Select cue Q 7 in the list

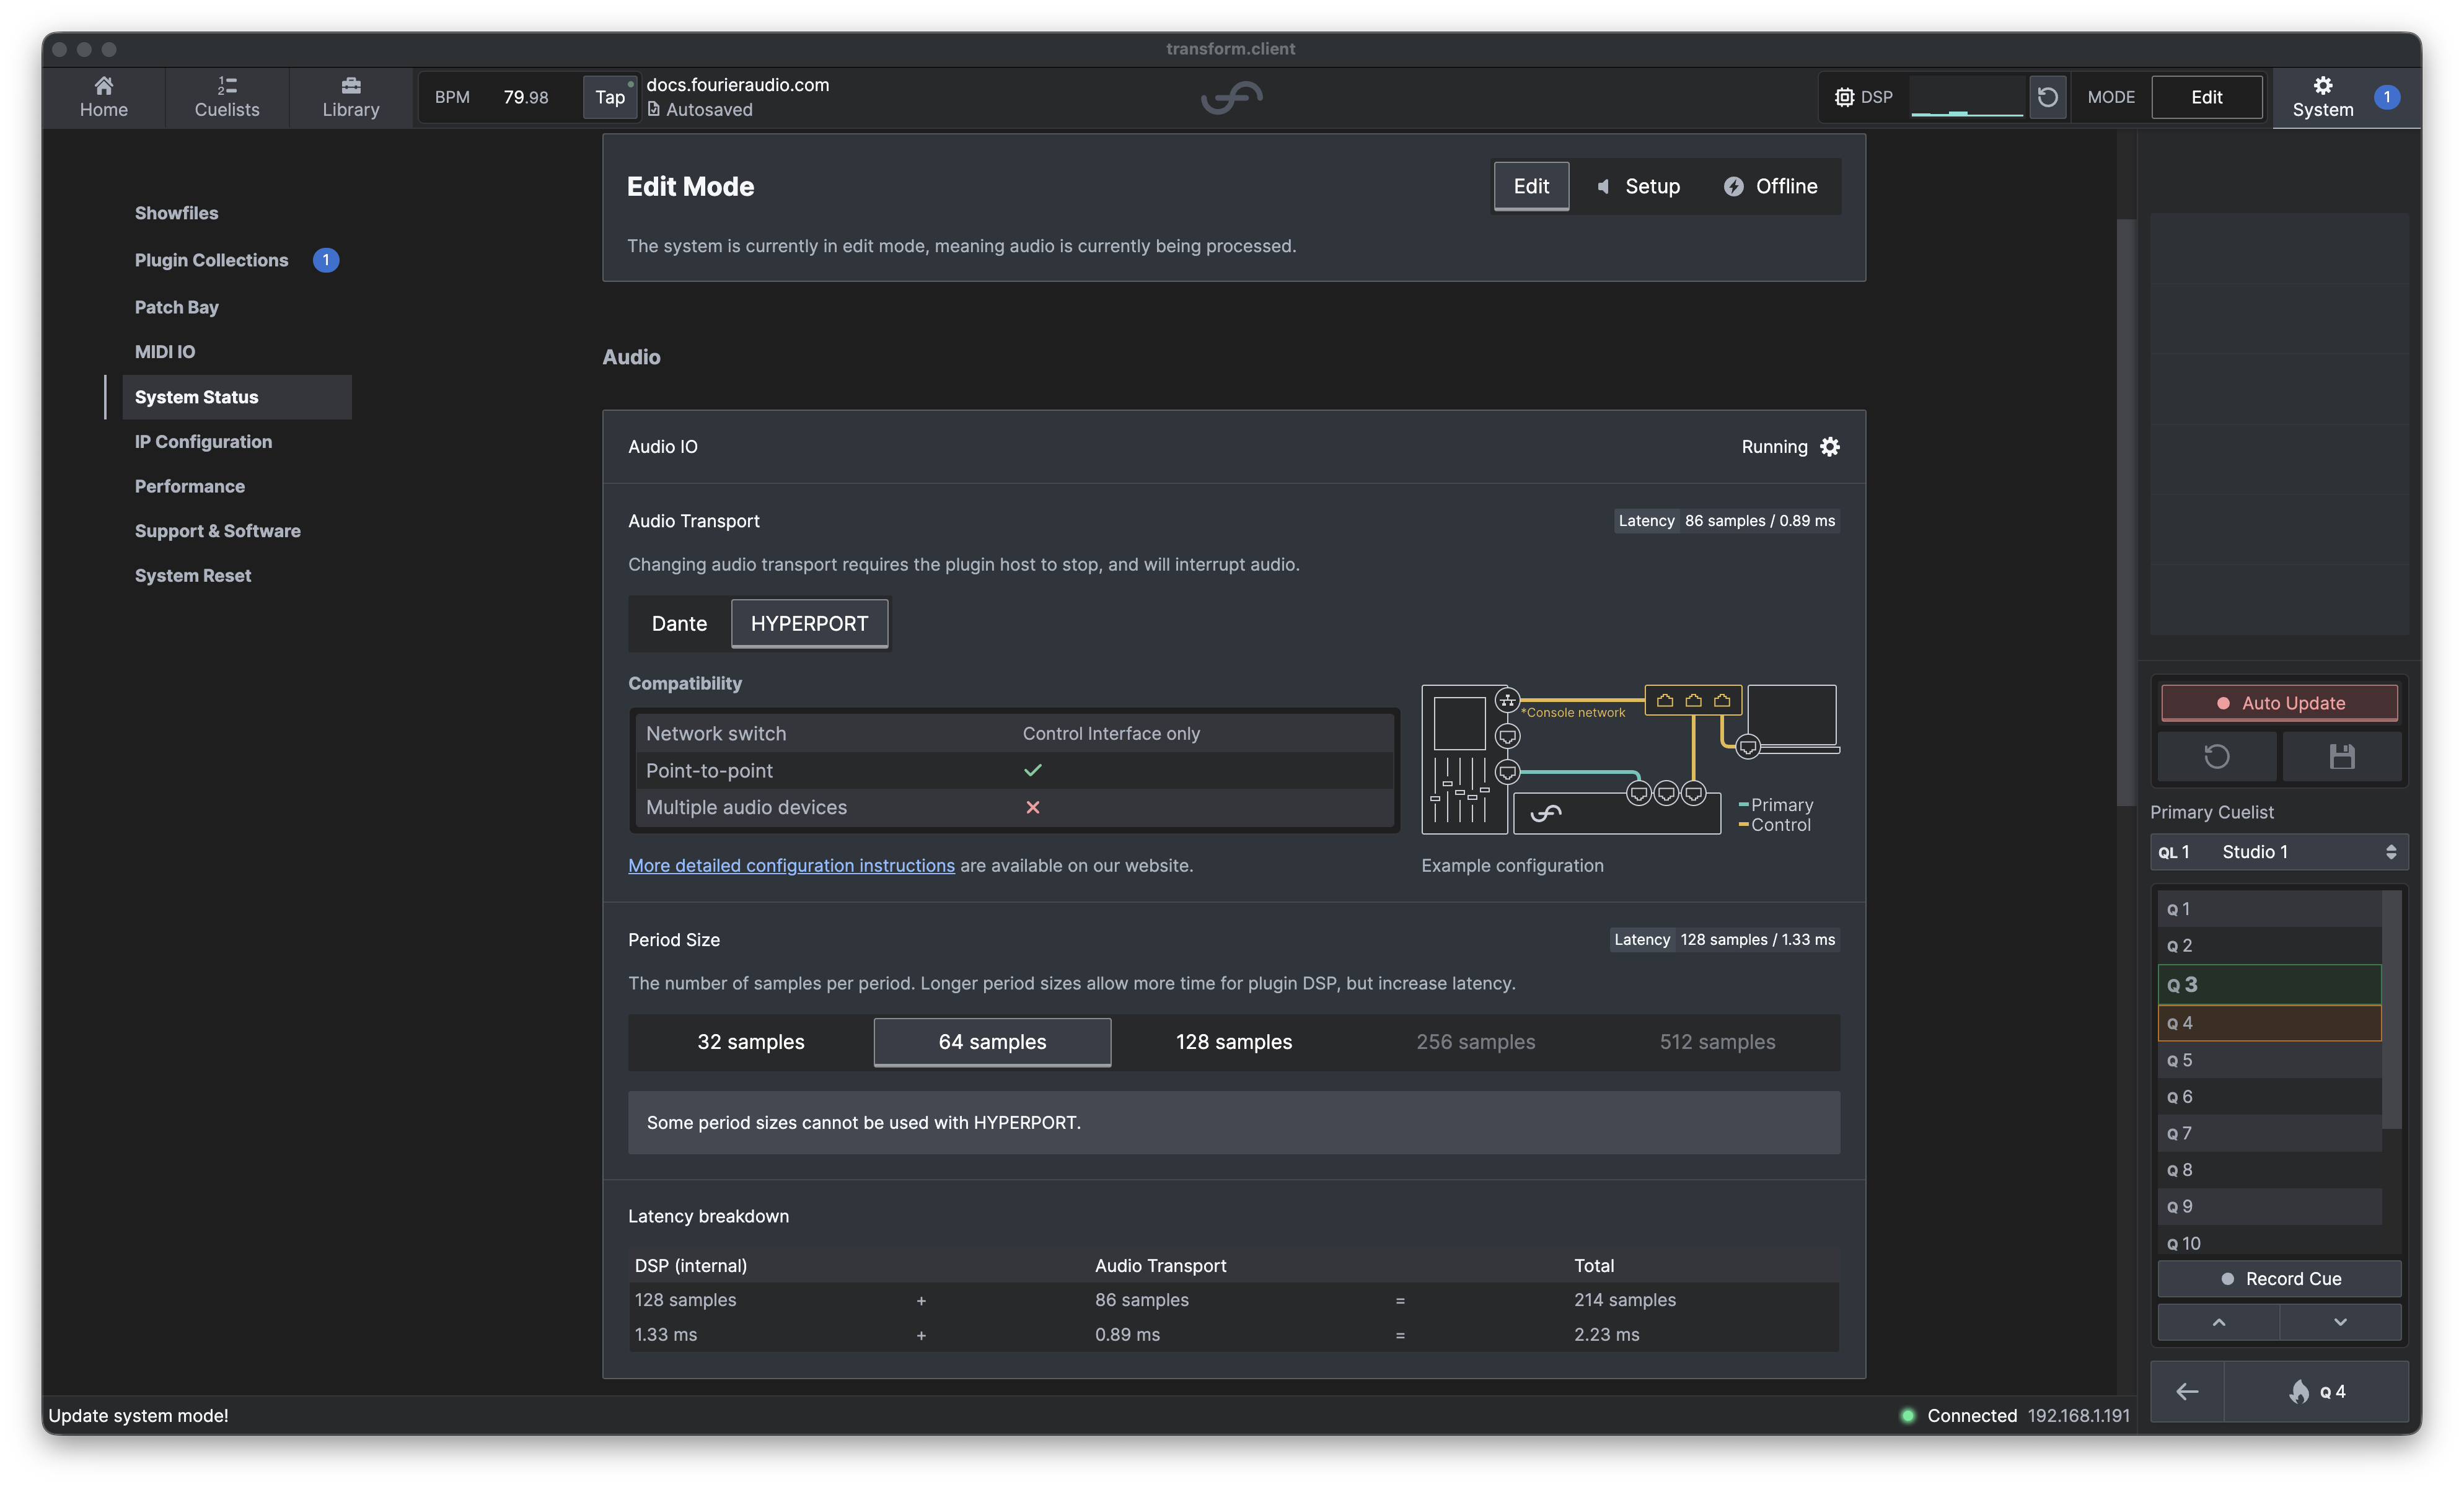tap(2269, 1133)
